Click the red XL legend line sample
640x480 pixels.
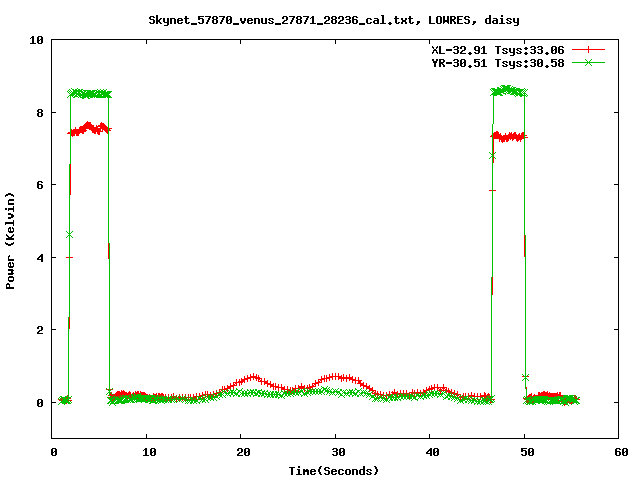[588, 50]
